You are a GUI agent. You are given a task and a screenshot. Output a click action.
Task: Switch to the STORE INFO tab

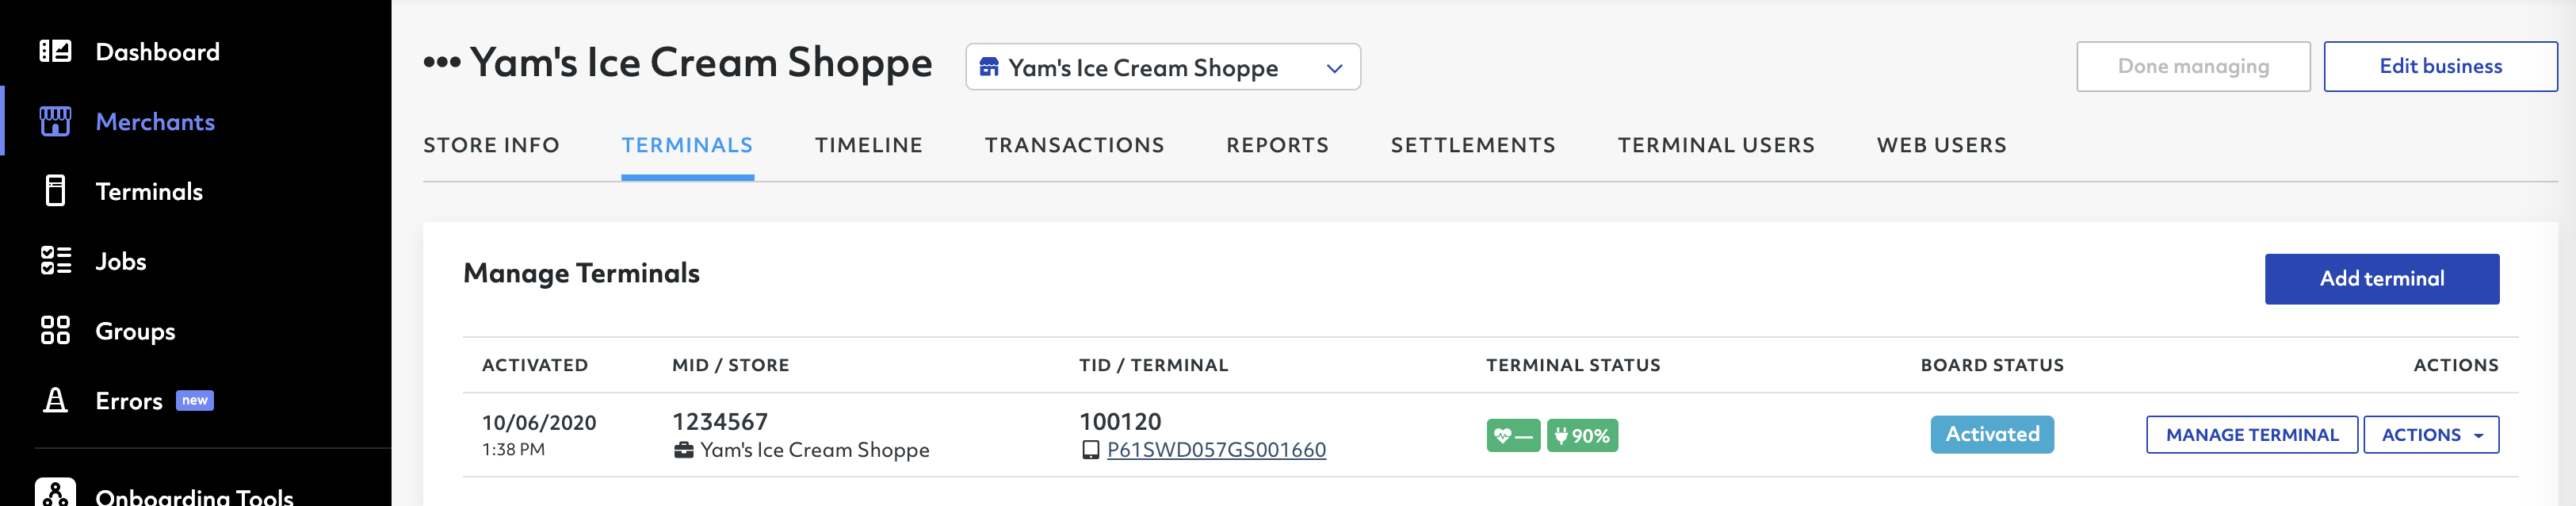coord(491,145)
